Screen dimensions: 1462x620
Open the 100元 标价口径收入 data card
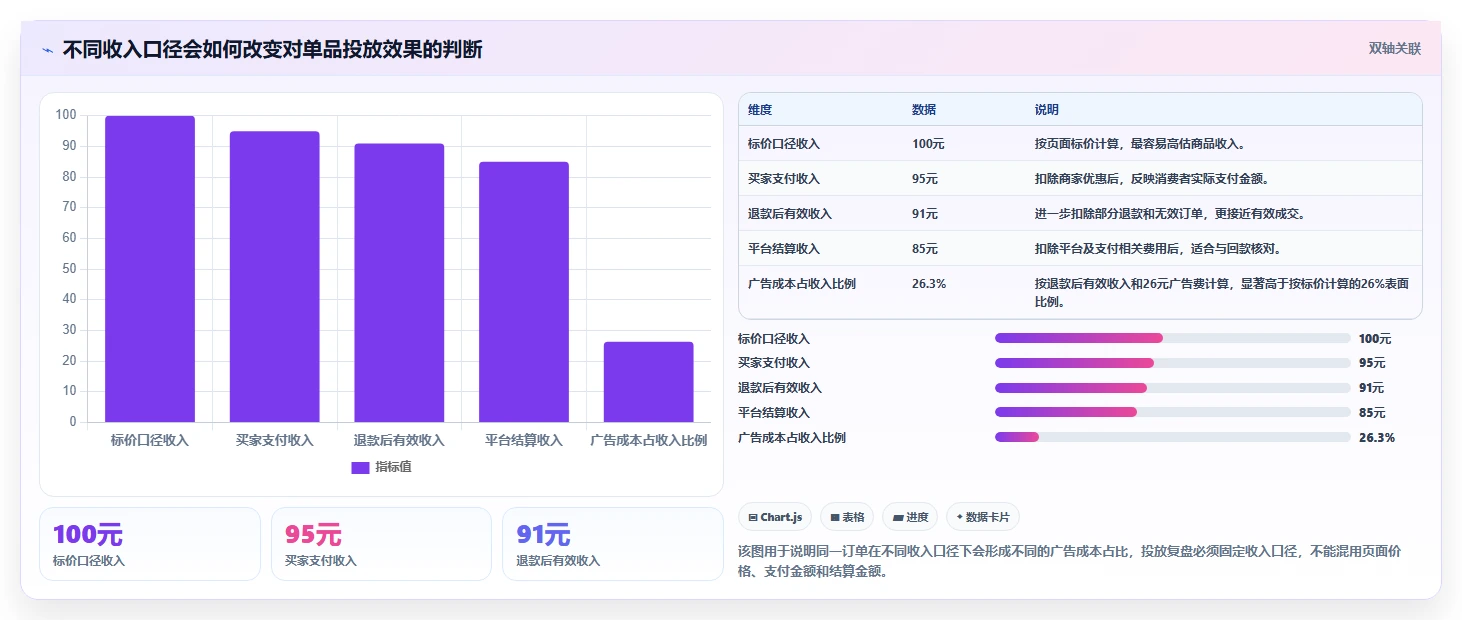pos(150,544)
